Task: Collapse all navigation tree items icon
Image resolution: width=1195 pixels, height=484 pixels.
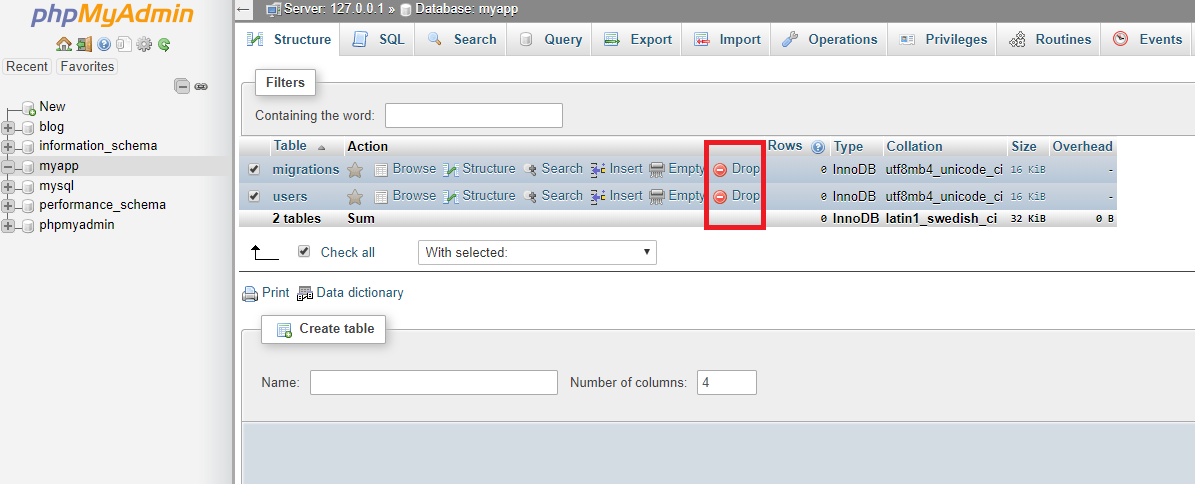Action: [182, 86]
